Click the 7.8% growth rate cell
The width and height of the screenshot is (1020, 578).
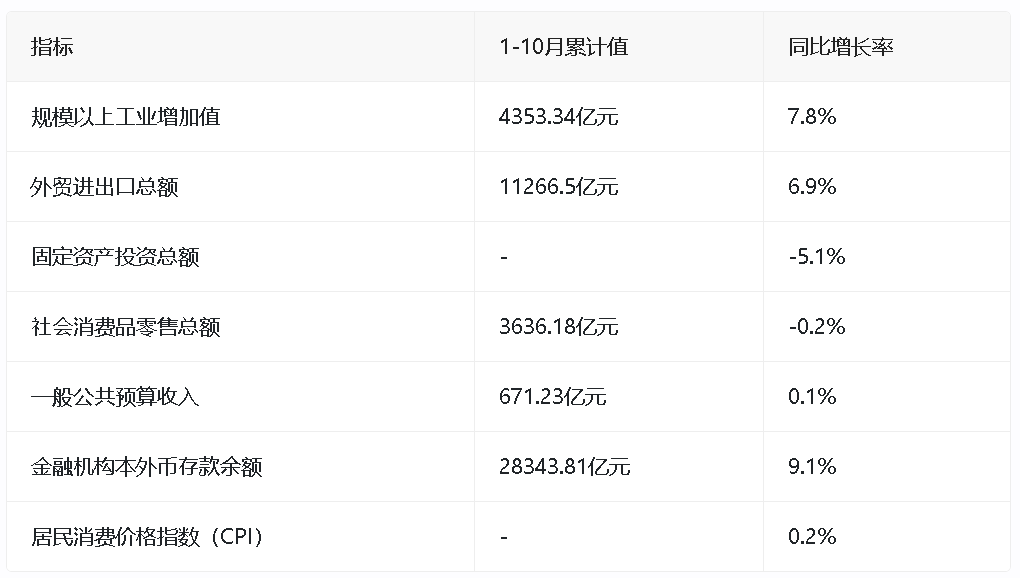[x=812, y=117]
